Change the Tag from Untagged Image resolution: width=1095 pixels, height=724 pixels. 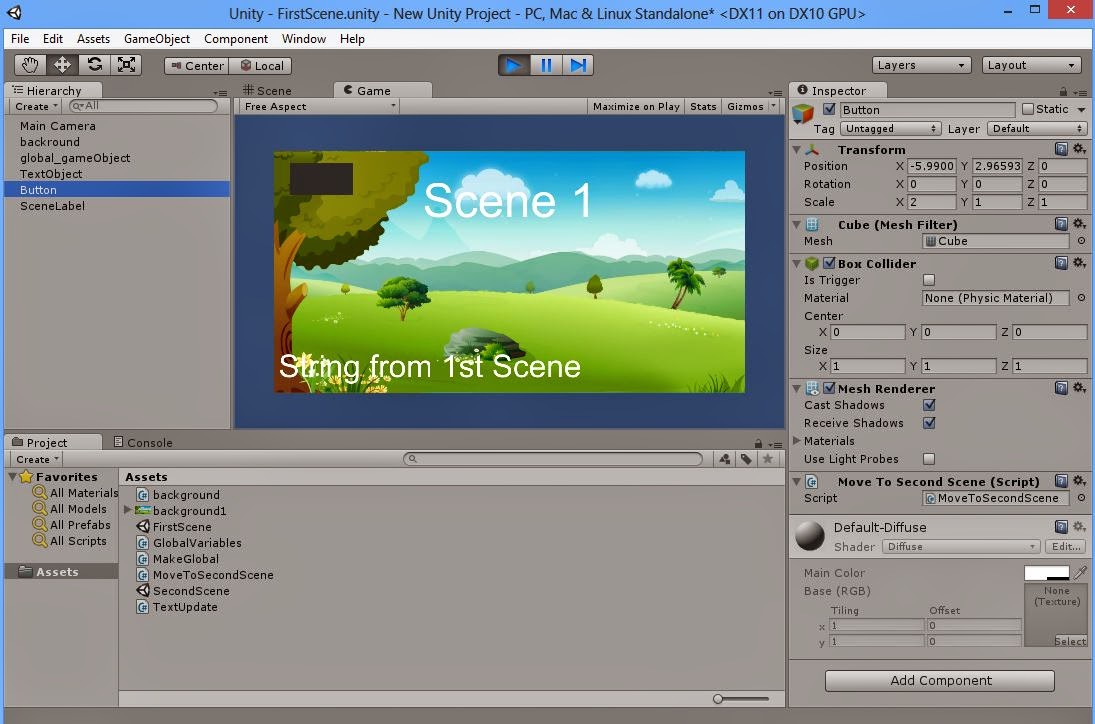pos(890,128)
